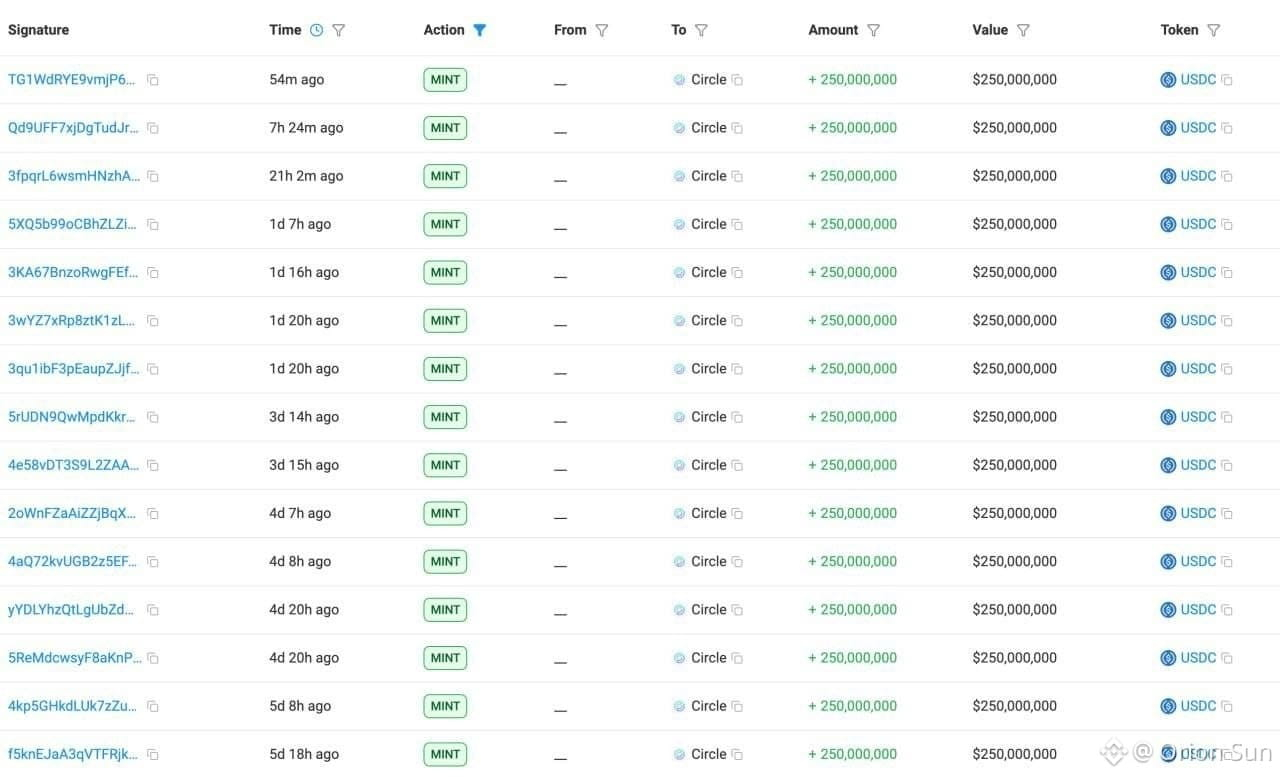The height and width of the screenshot is (777, 1280).
Task: Open transaction 4aQ72kvUGB2z5EF
Action: click(73, 561)
